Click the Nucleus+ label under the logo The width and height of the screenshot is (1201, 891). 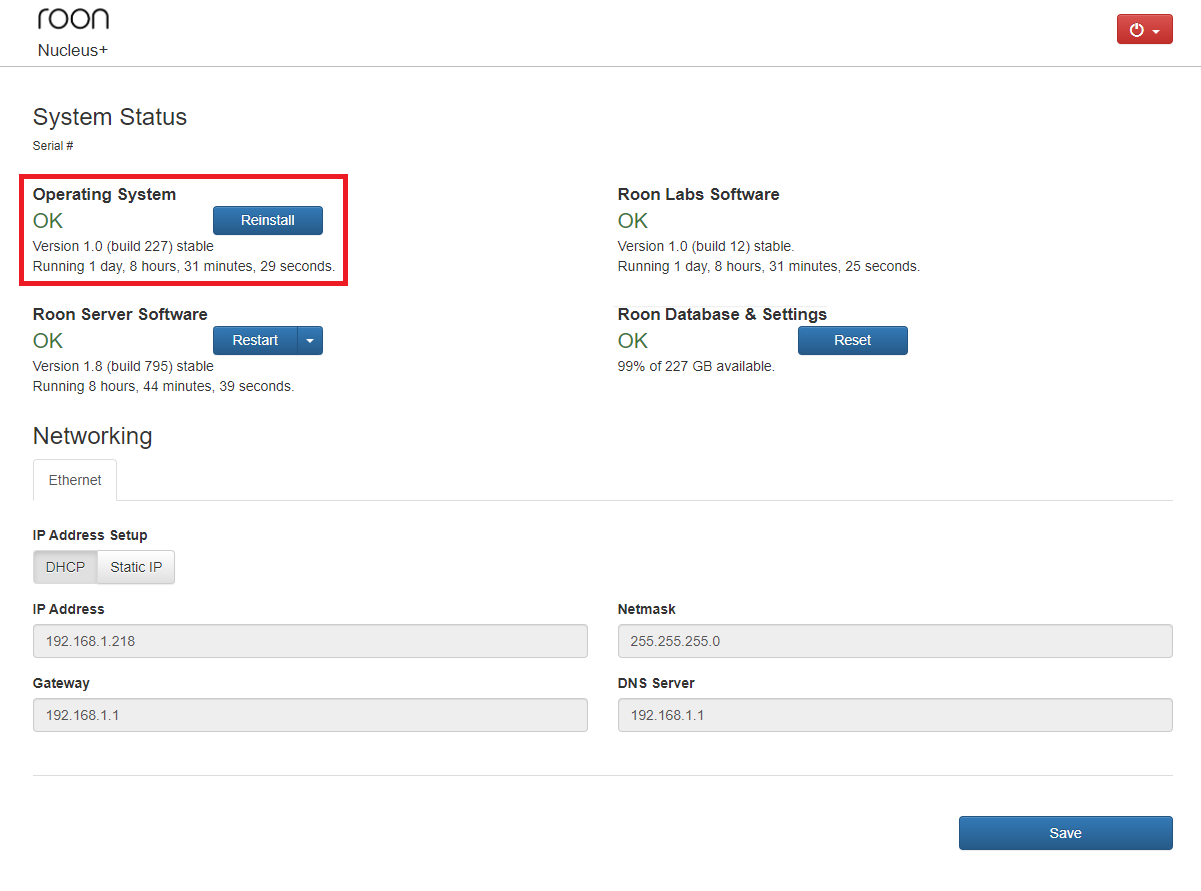(72, 50)
